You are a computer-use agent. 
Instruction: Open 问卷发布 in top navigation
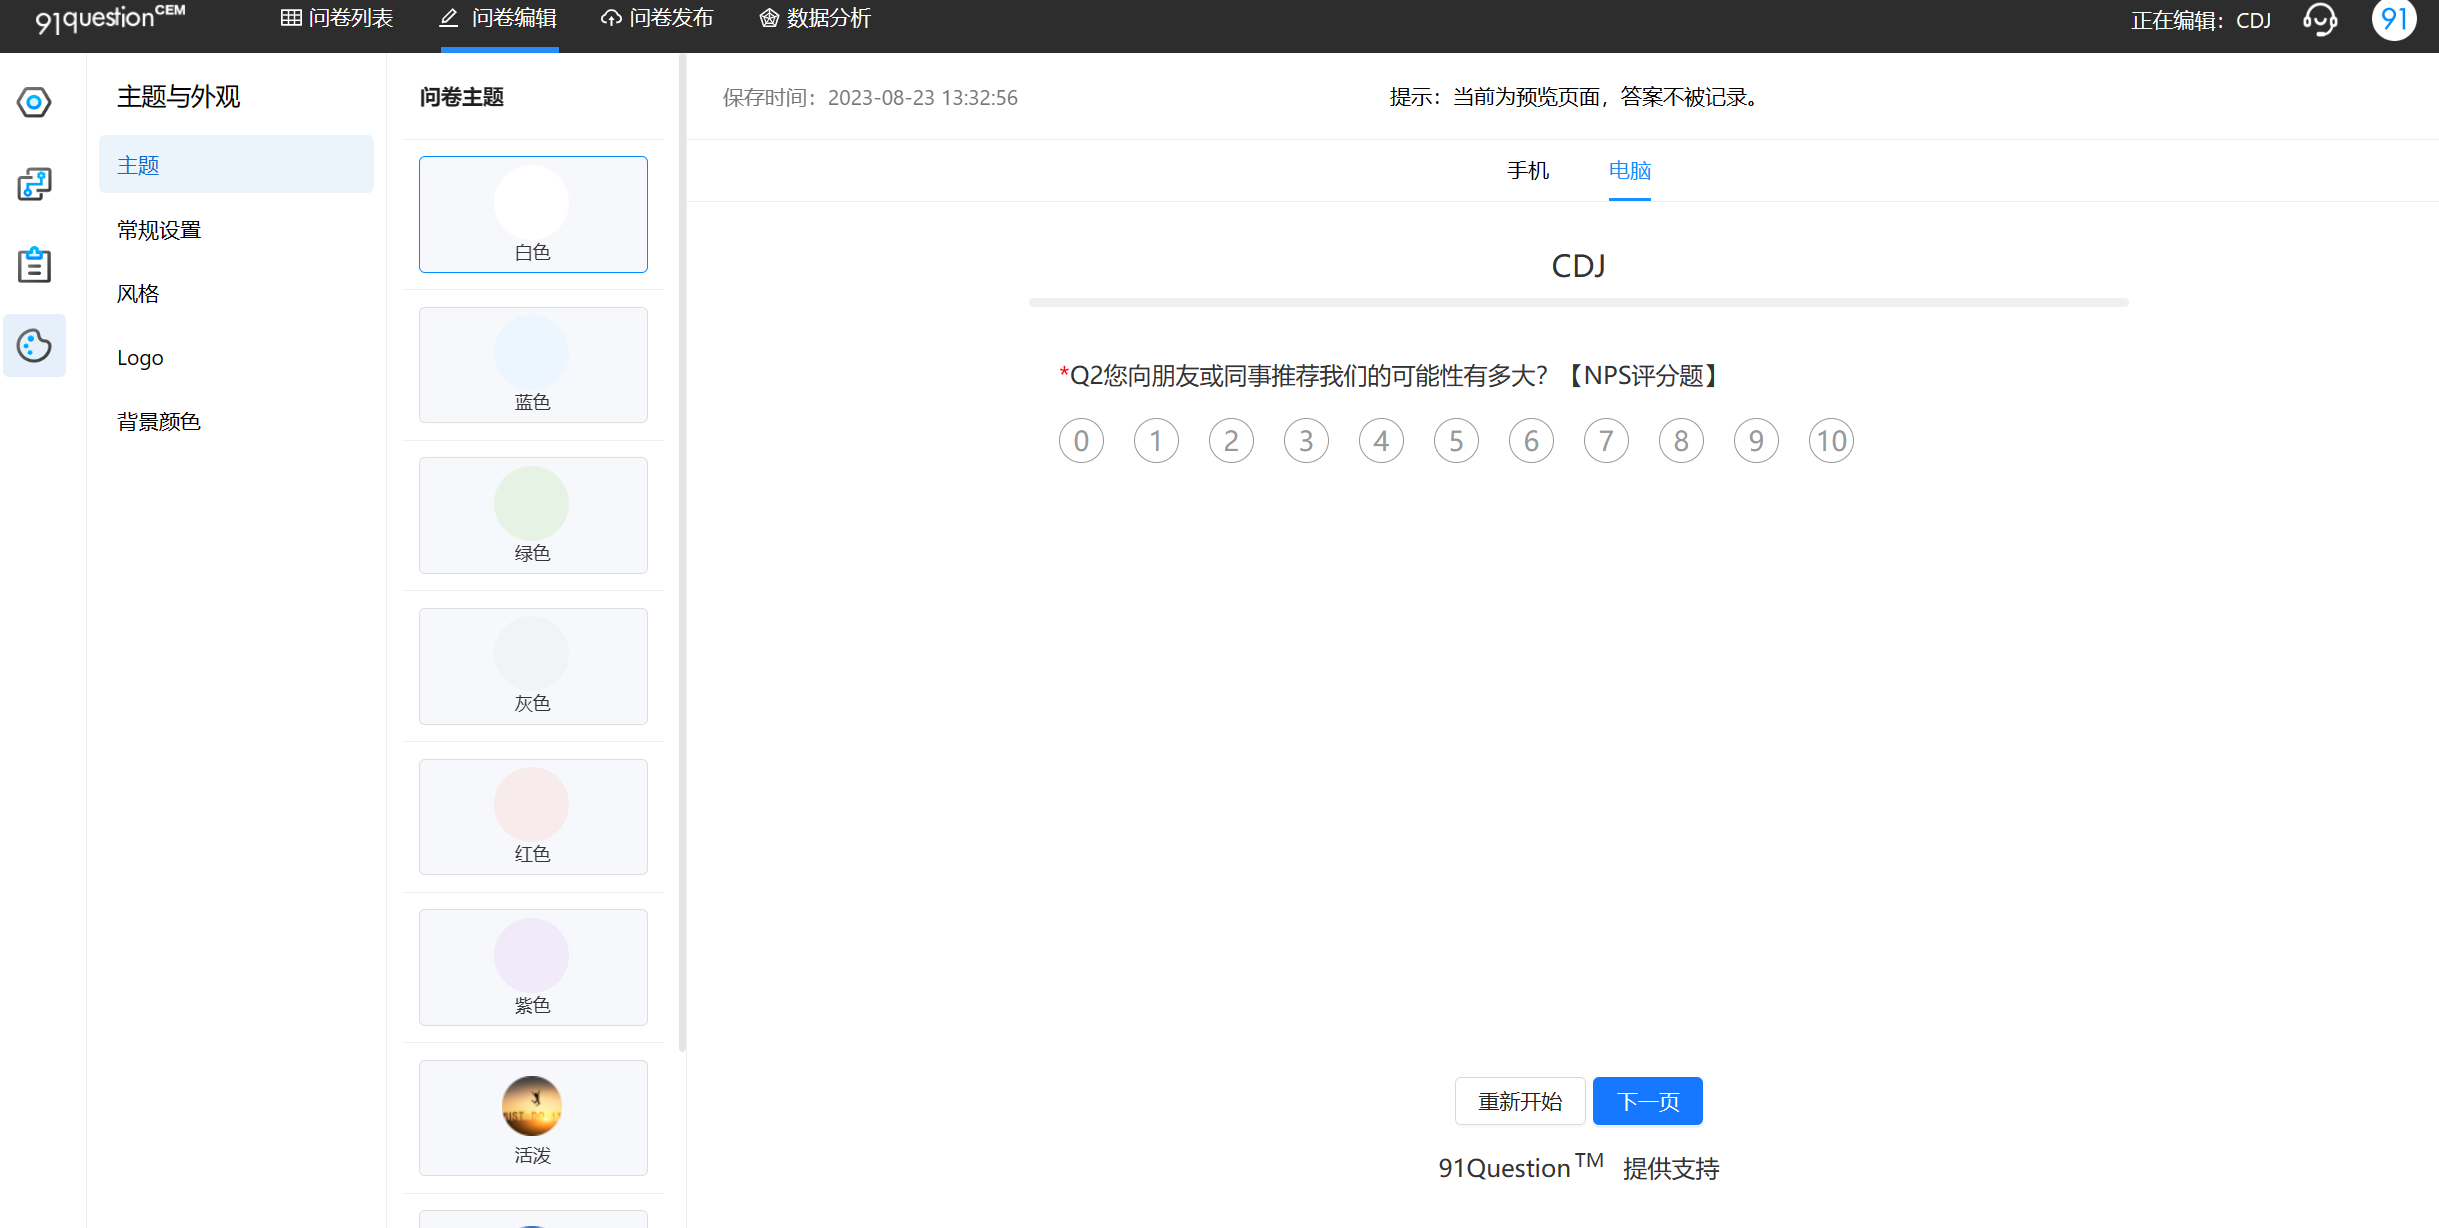[657, 18]
